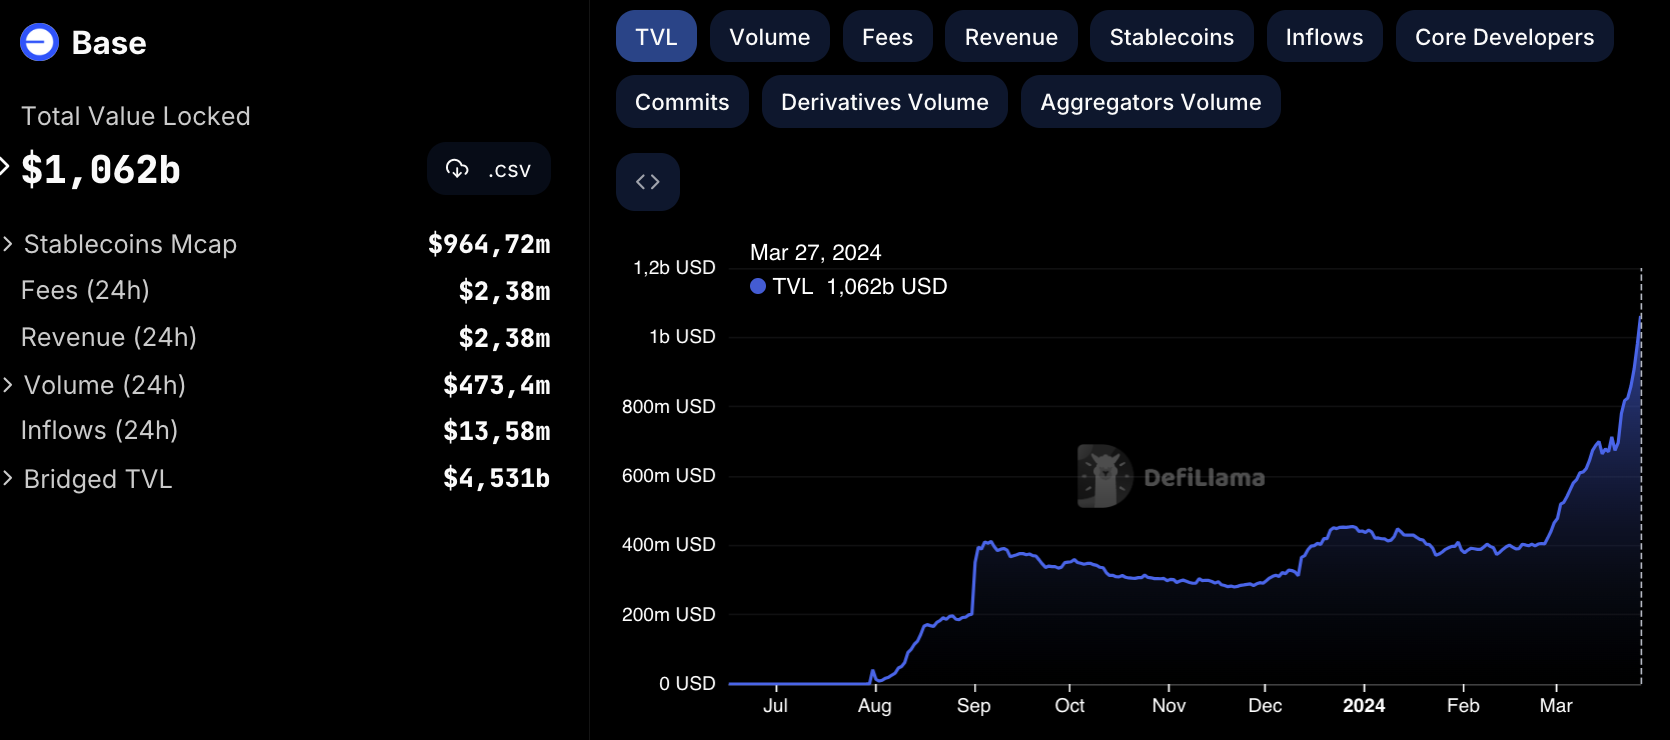Click the Fees (24h) label
1670x740 pixels.
tap(85, 290)
